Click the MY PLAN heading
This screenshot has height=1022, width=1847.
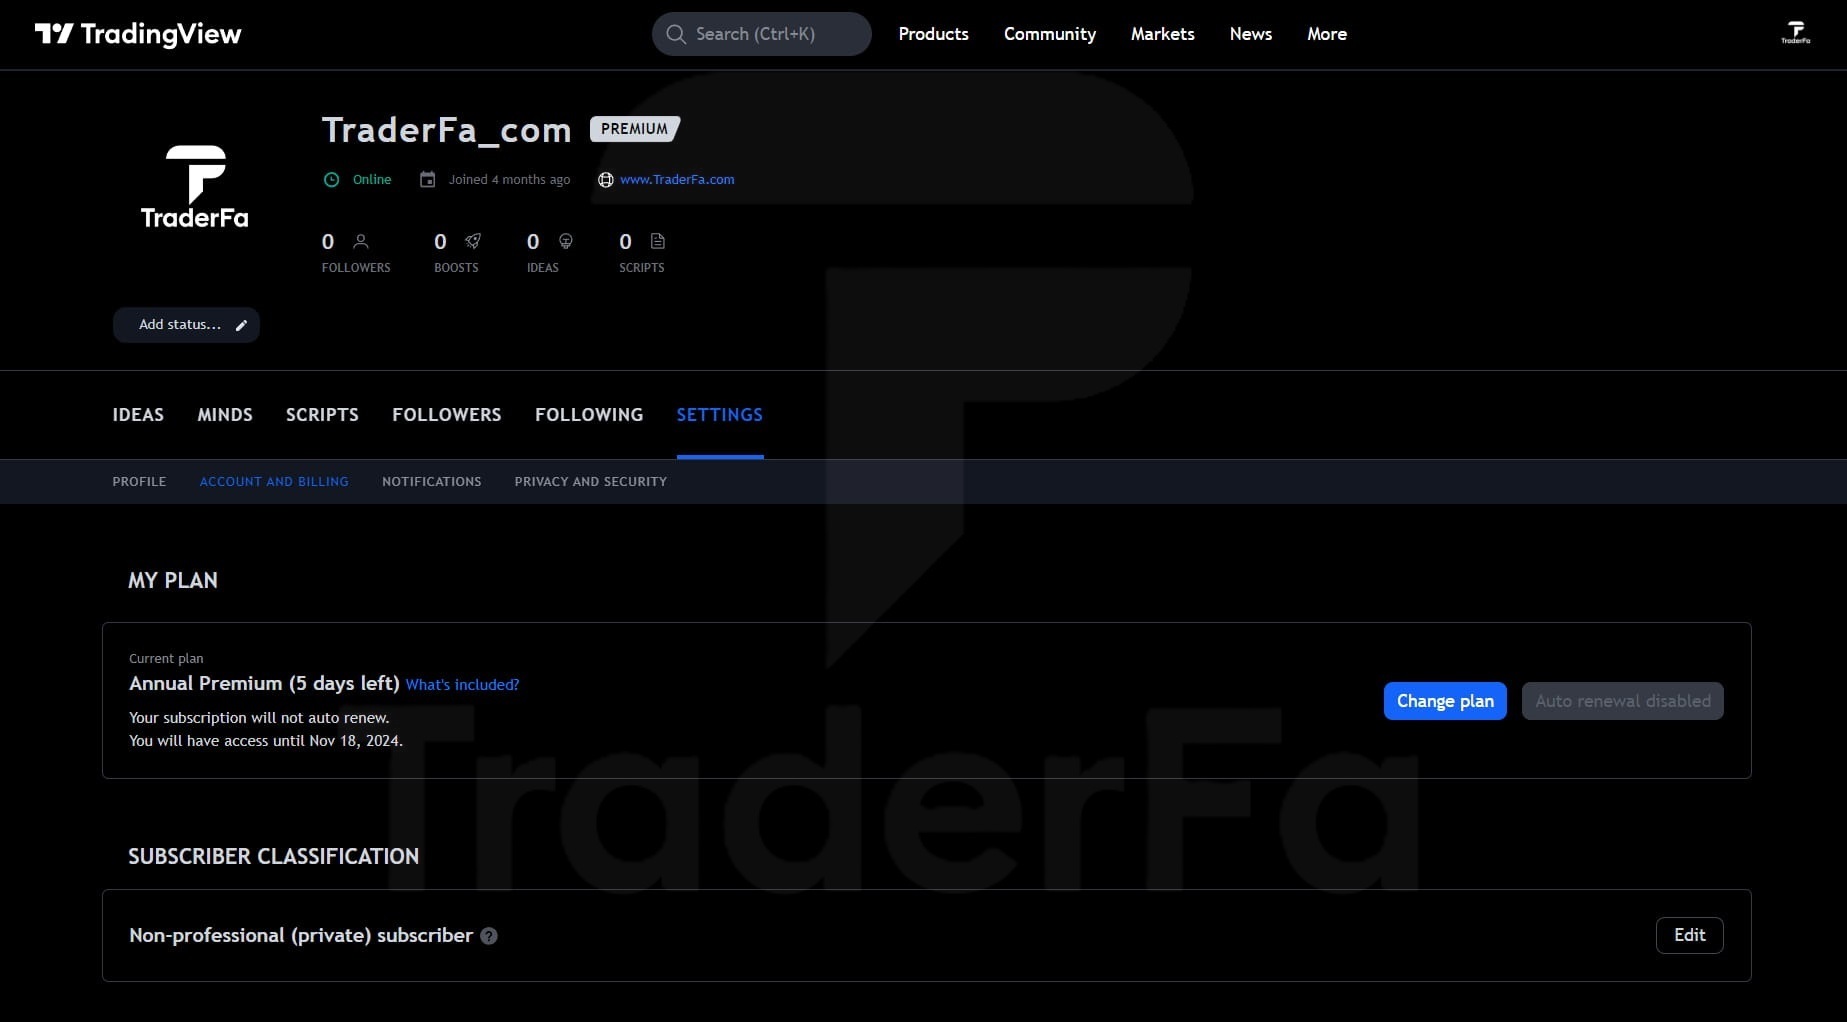tap(173, 581)
